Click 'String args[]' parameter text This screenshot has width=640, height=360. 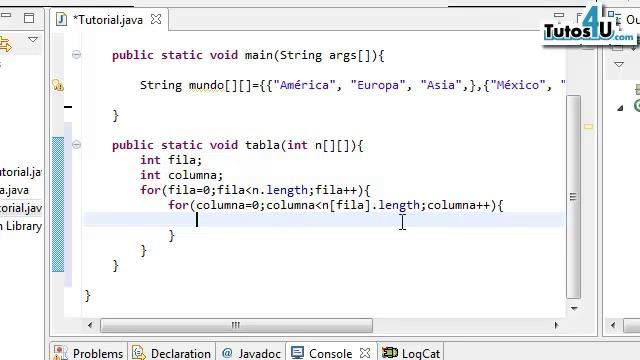pos(325,55)
